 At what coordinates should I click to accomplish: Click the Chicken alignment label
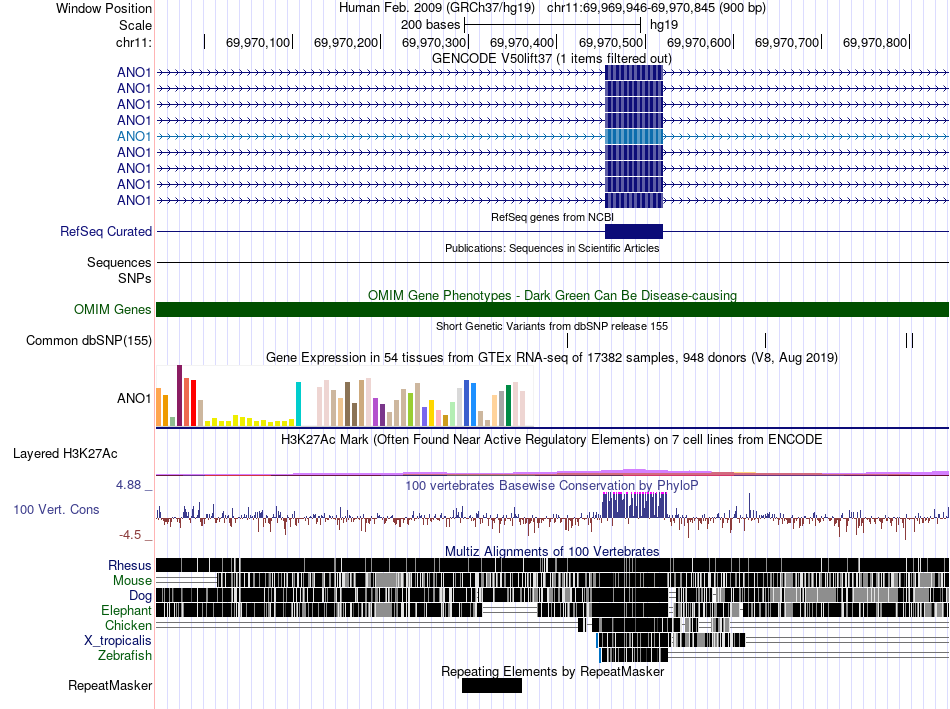(x=128, y=625)
